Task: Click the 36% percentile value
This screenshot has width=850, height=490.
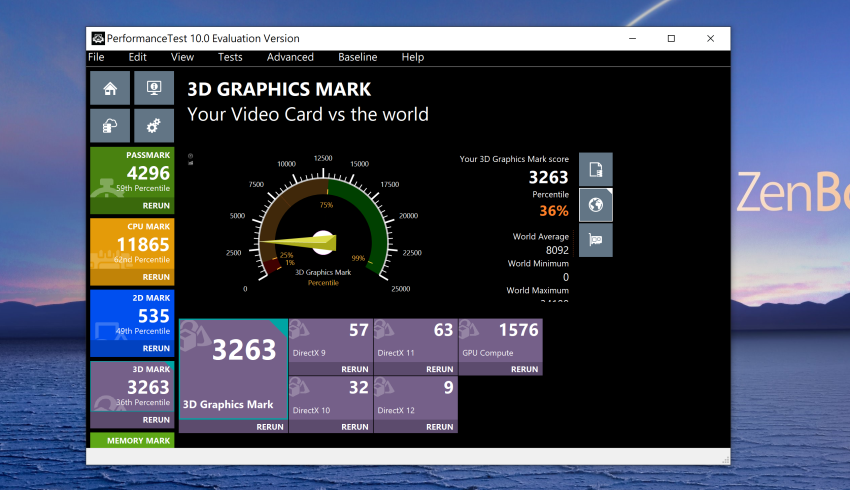Action: (553, 211)
